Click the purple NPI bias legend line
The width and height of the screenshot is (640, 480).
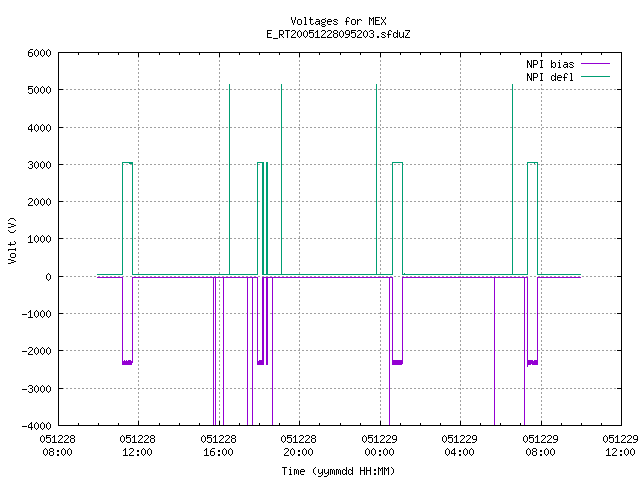pyautogui.click(x=595, y=64)
